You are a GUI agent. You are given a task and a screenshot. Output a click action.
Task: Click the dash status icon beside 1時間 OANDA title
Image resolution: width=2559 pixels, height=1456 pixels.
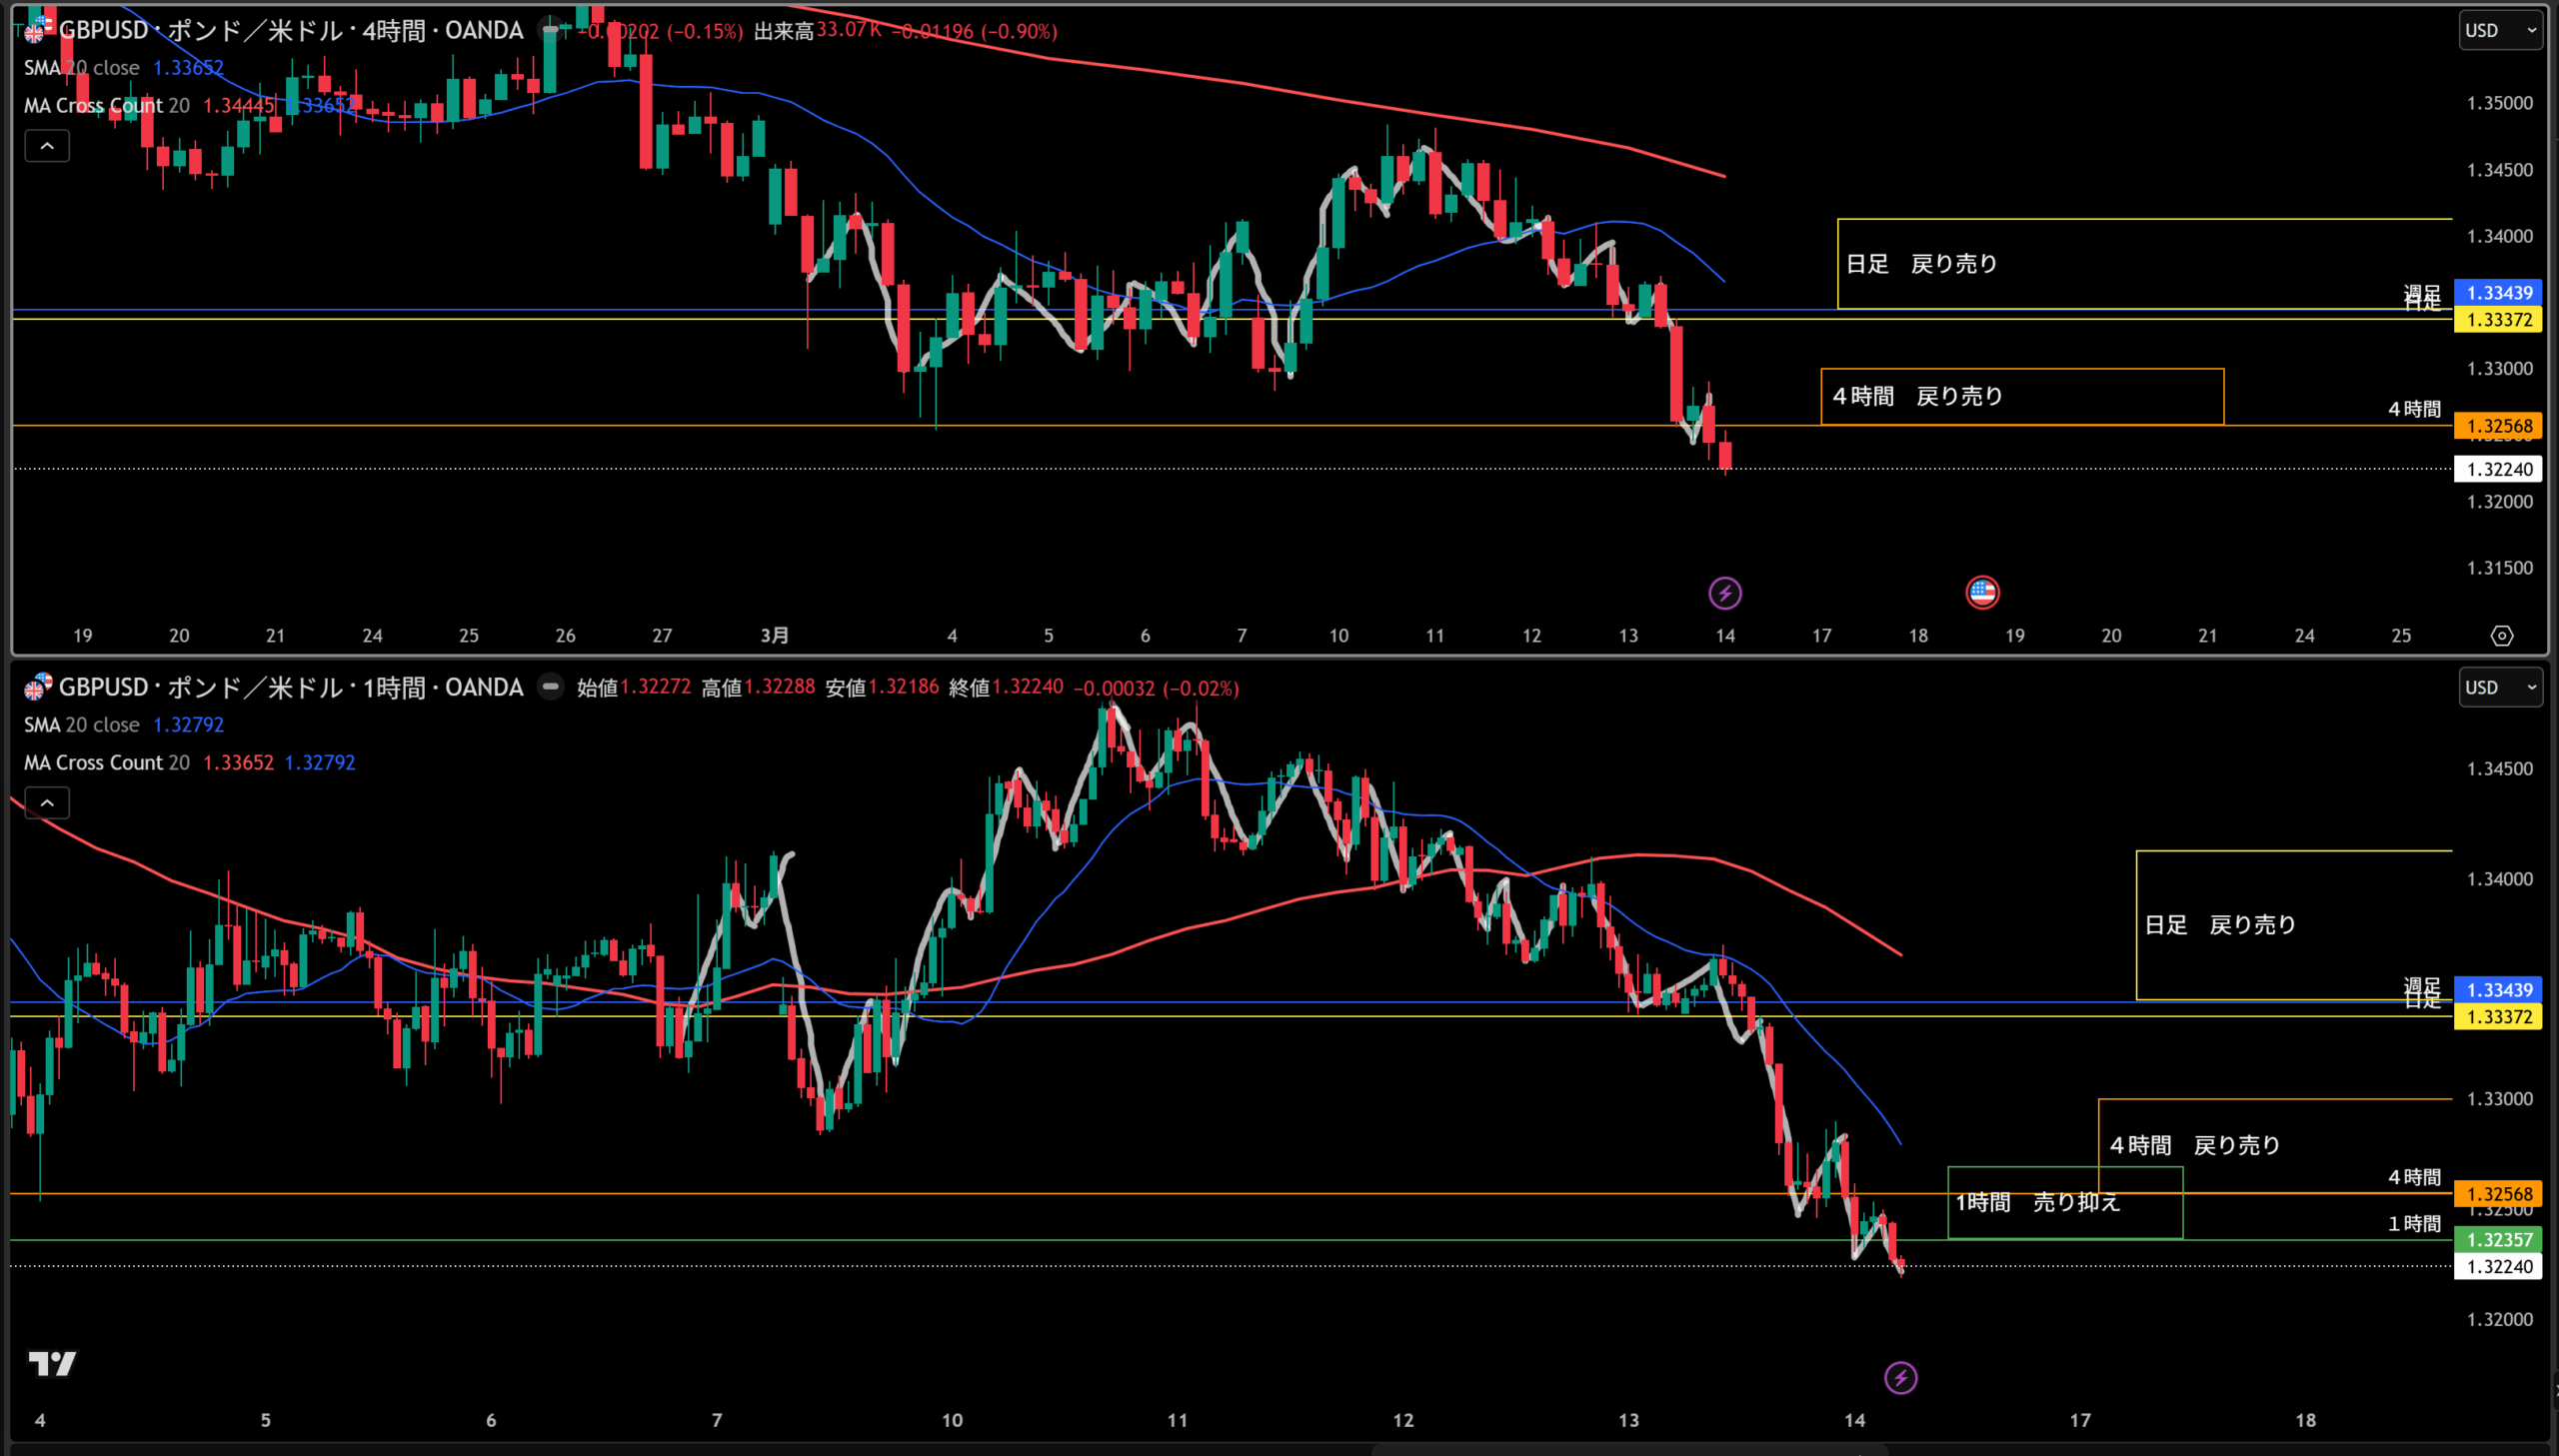tap(550, 687)
